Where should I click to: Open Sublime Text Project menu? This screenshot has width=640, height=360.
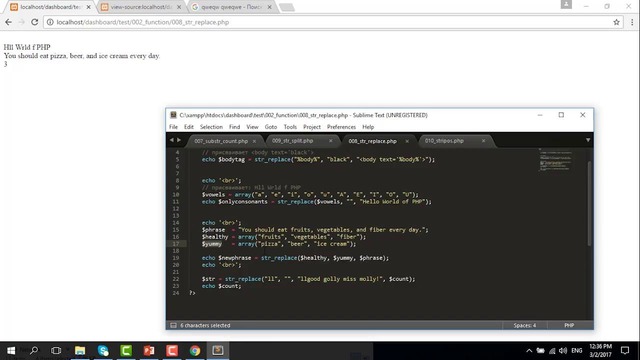312,127
